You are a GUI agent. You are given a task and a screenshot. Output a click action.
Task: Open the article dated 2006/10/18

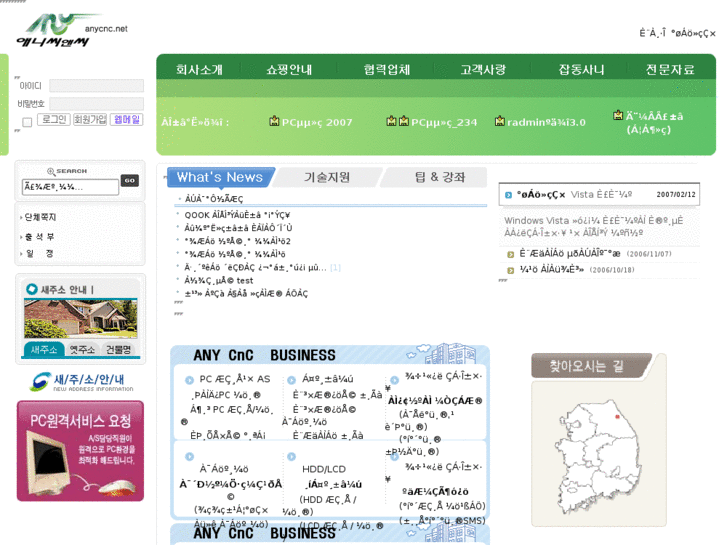pyautogui.click(x=551, y=269)
